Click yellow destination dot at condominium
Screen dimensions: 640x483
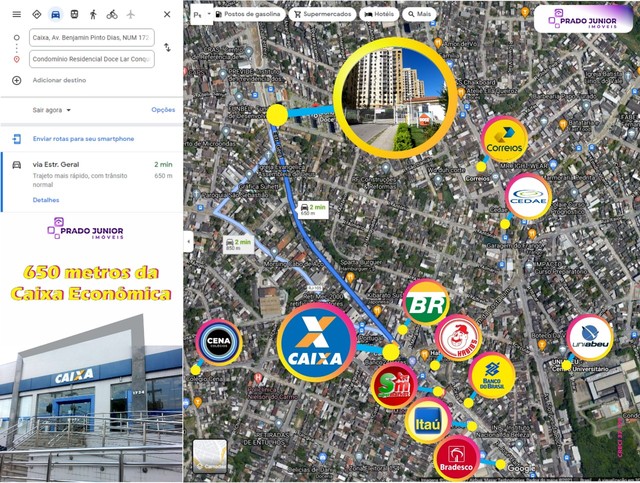point(277,115)
